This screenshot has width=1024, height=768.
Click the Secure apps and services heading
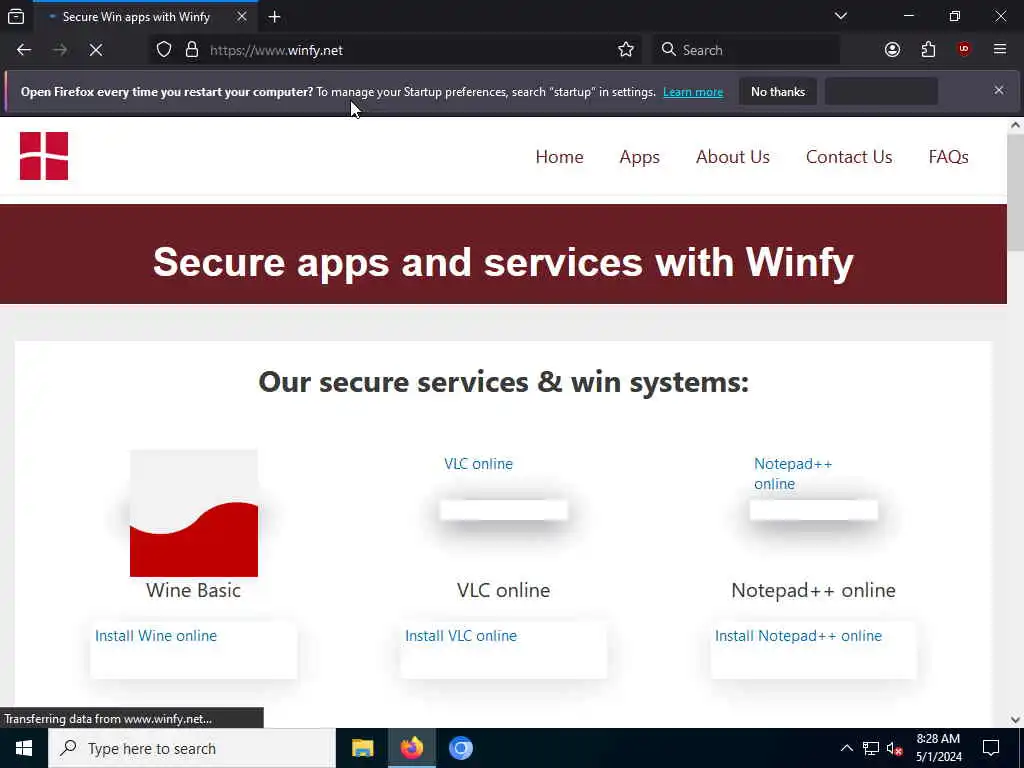503,262
